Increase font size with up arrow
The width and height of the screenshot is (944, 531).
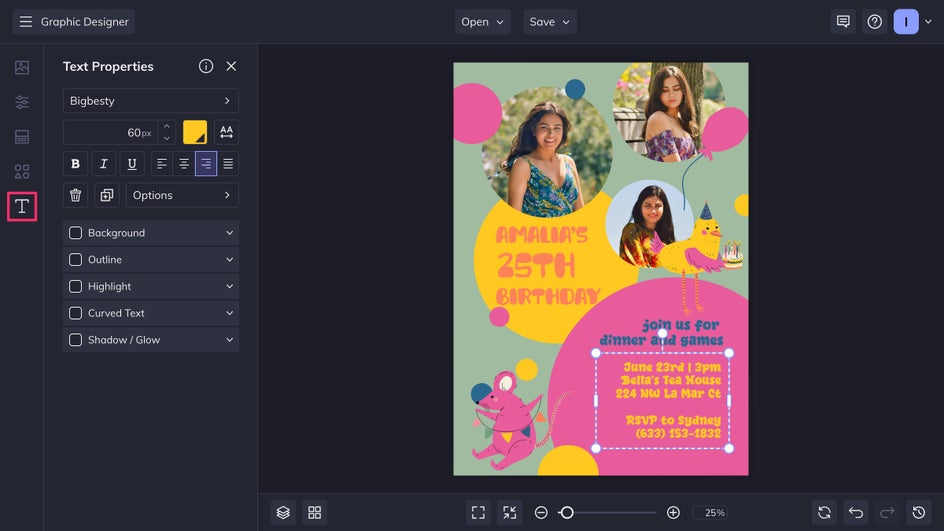[167, 126]
